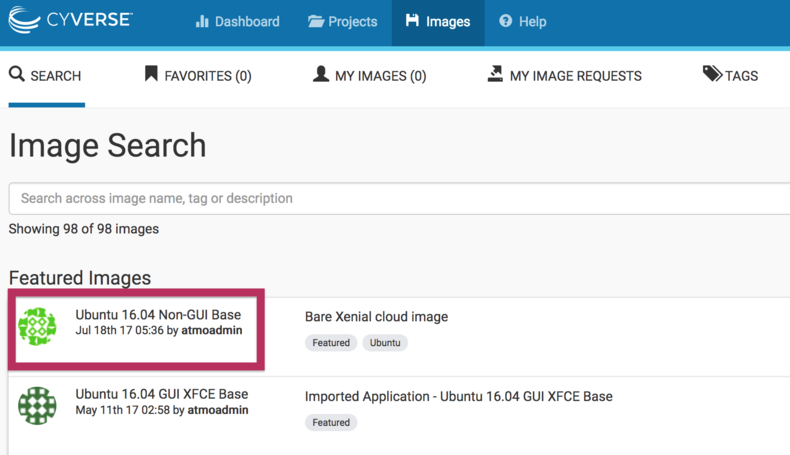Focus the image search input field

[x=399, y=199]
